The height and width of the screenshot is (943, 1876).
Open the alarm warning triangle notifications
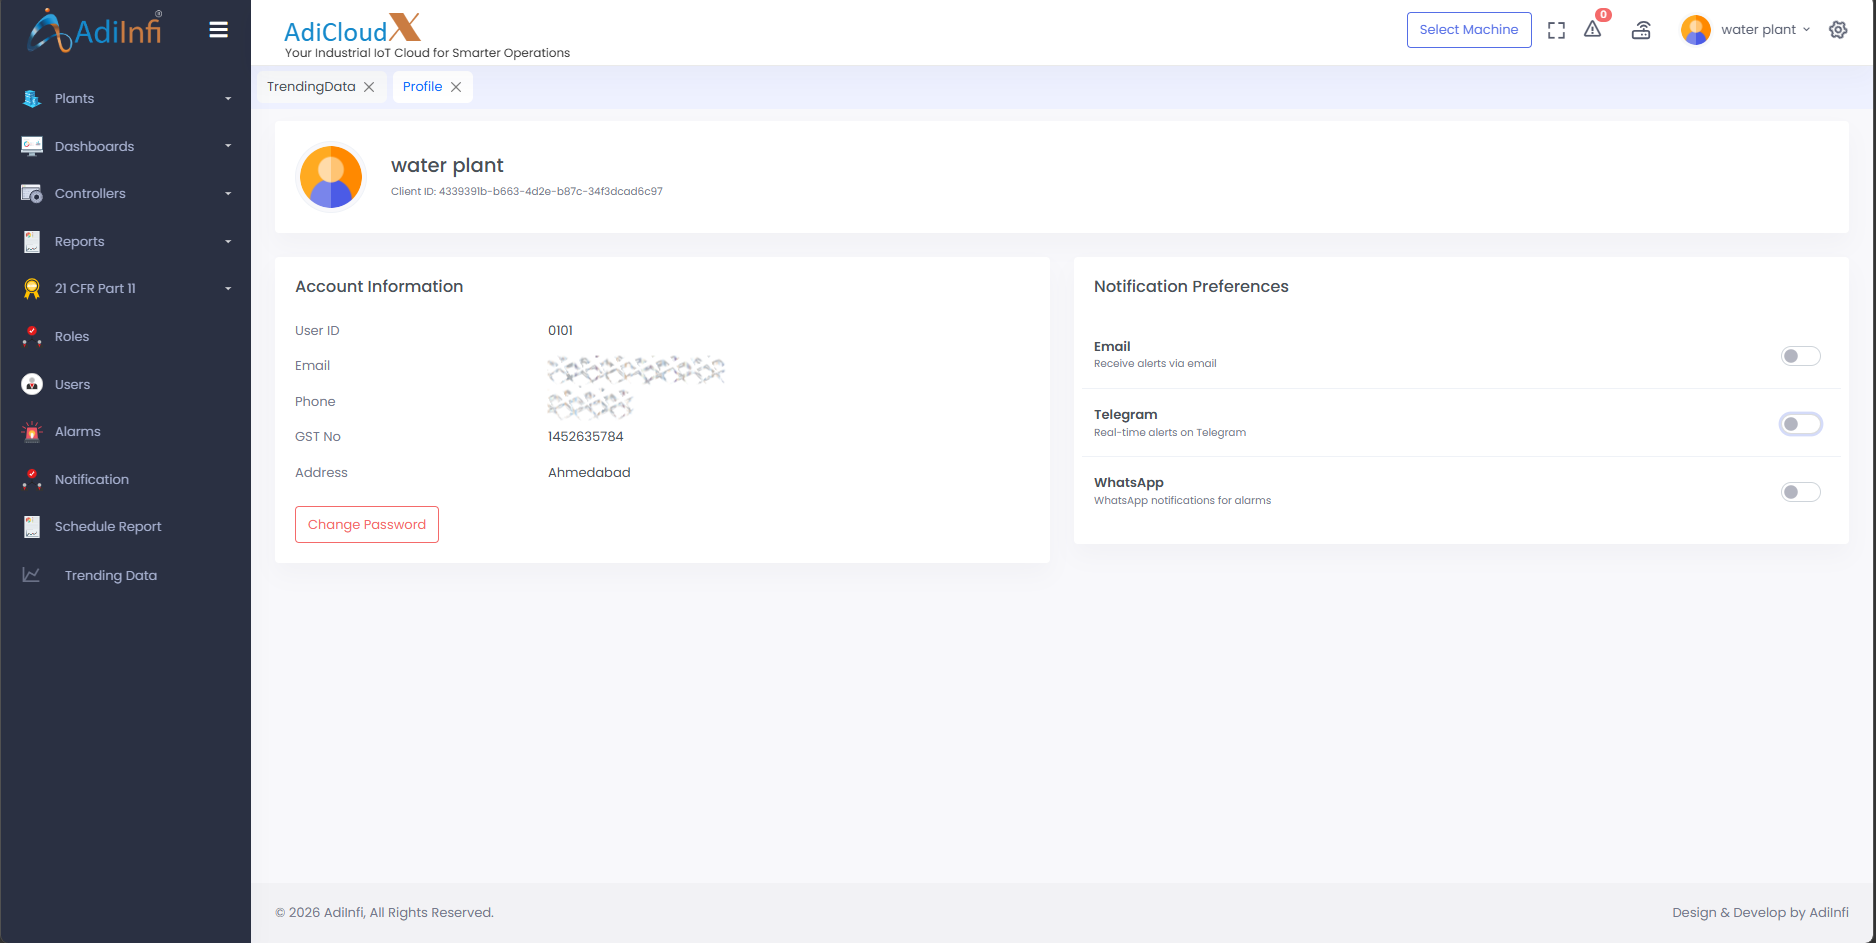pos(1593,30)
